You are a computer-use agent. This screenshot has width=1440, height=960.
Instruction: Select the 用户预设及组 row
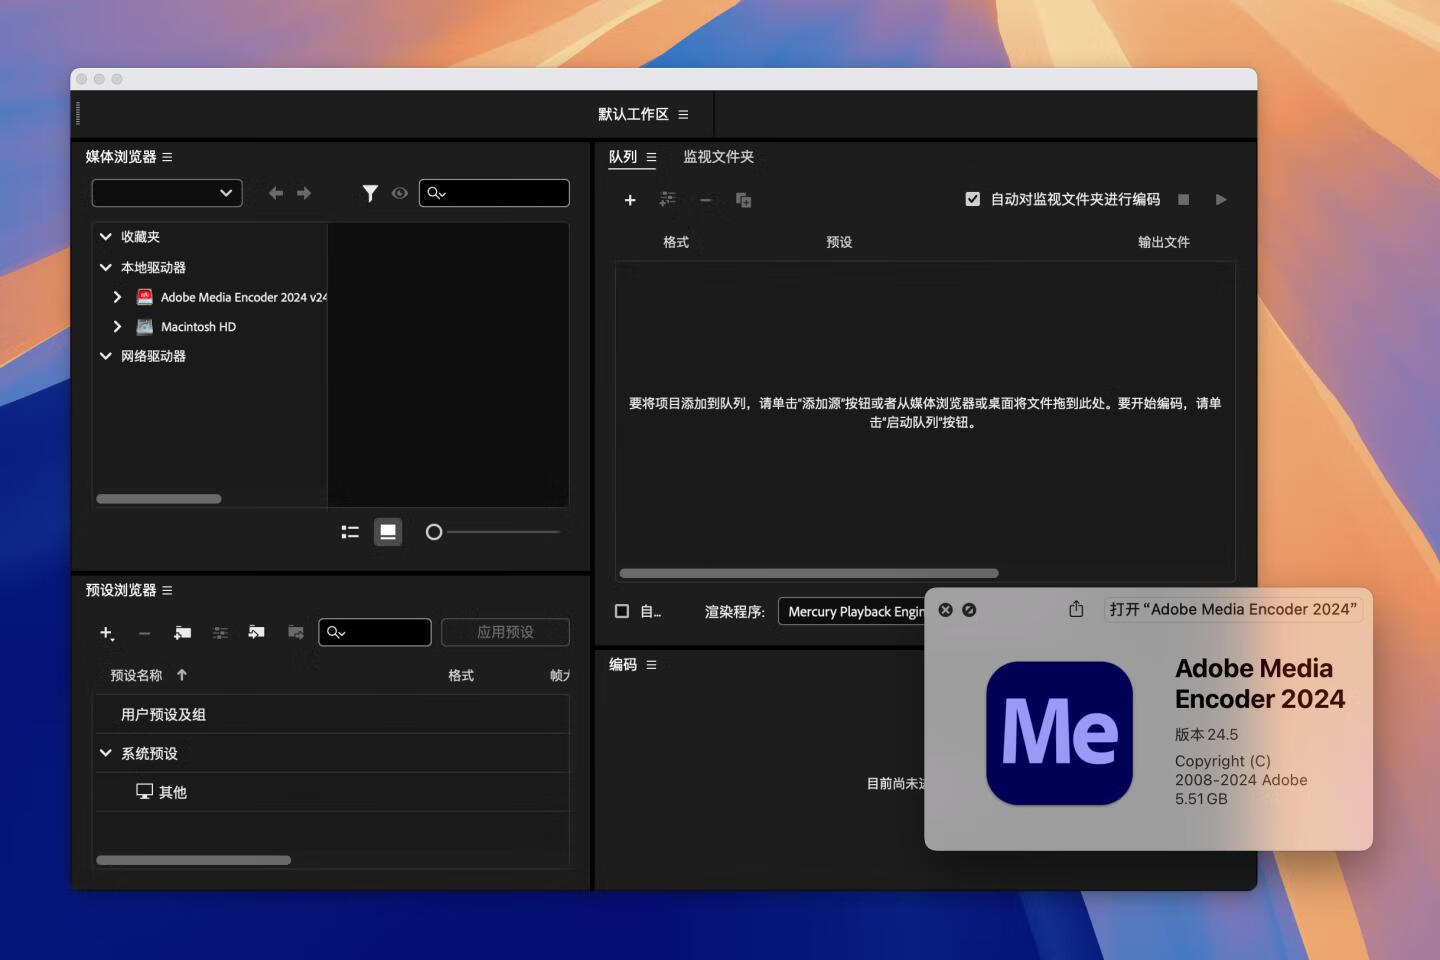(331, 714)
